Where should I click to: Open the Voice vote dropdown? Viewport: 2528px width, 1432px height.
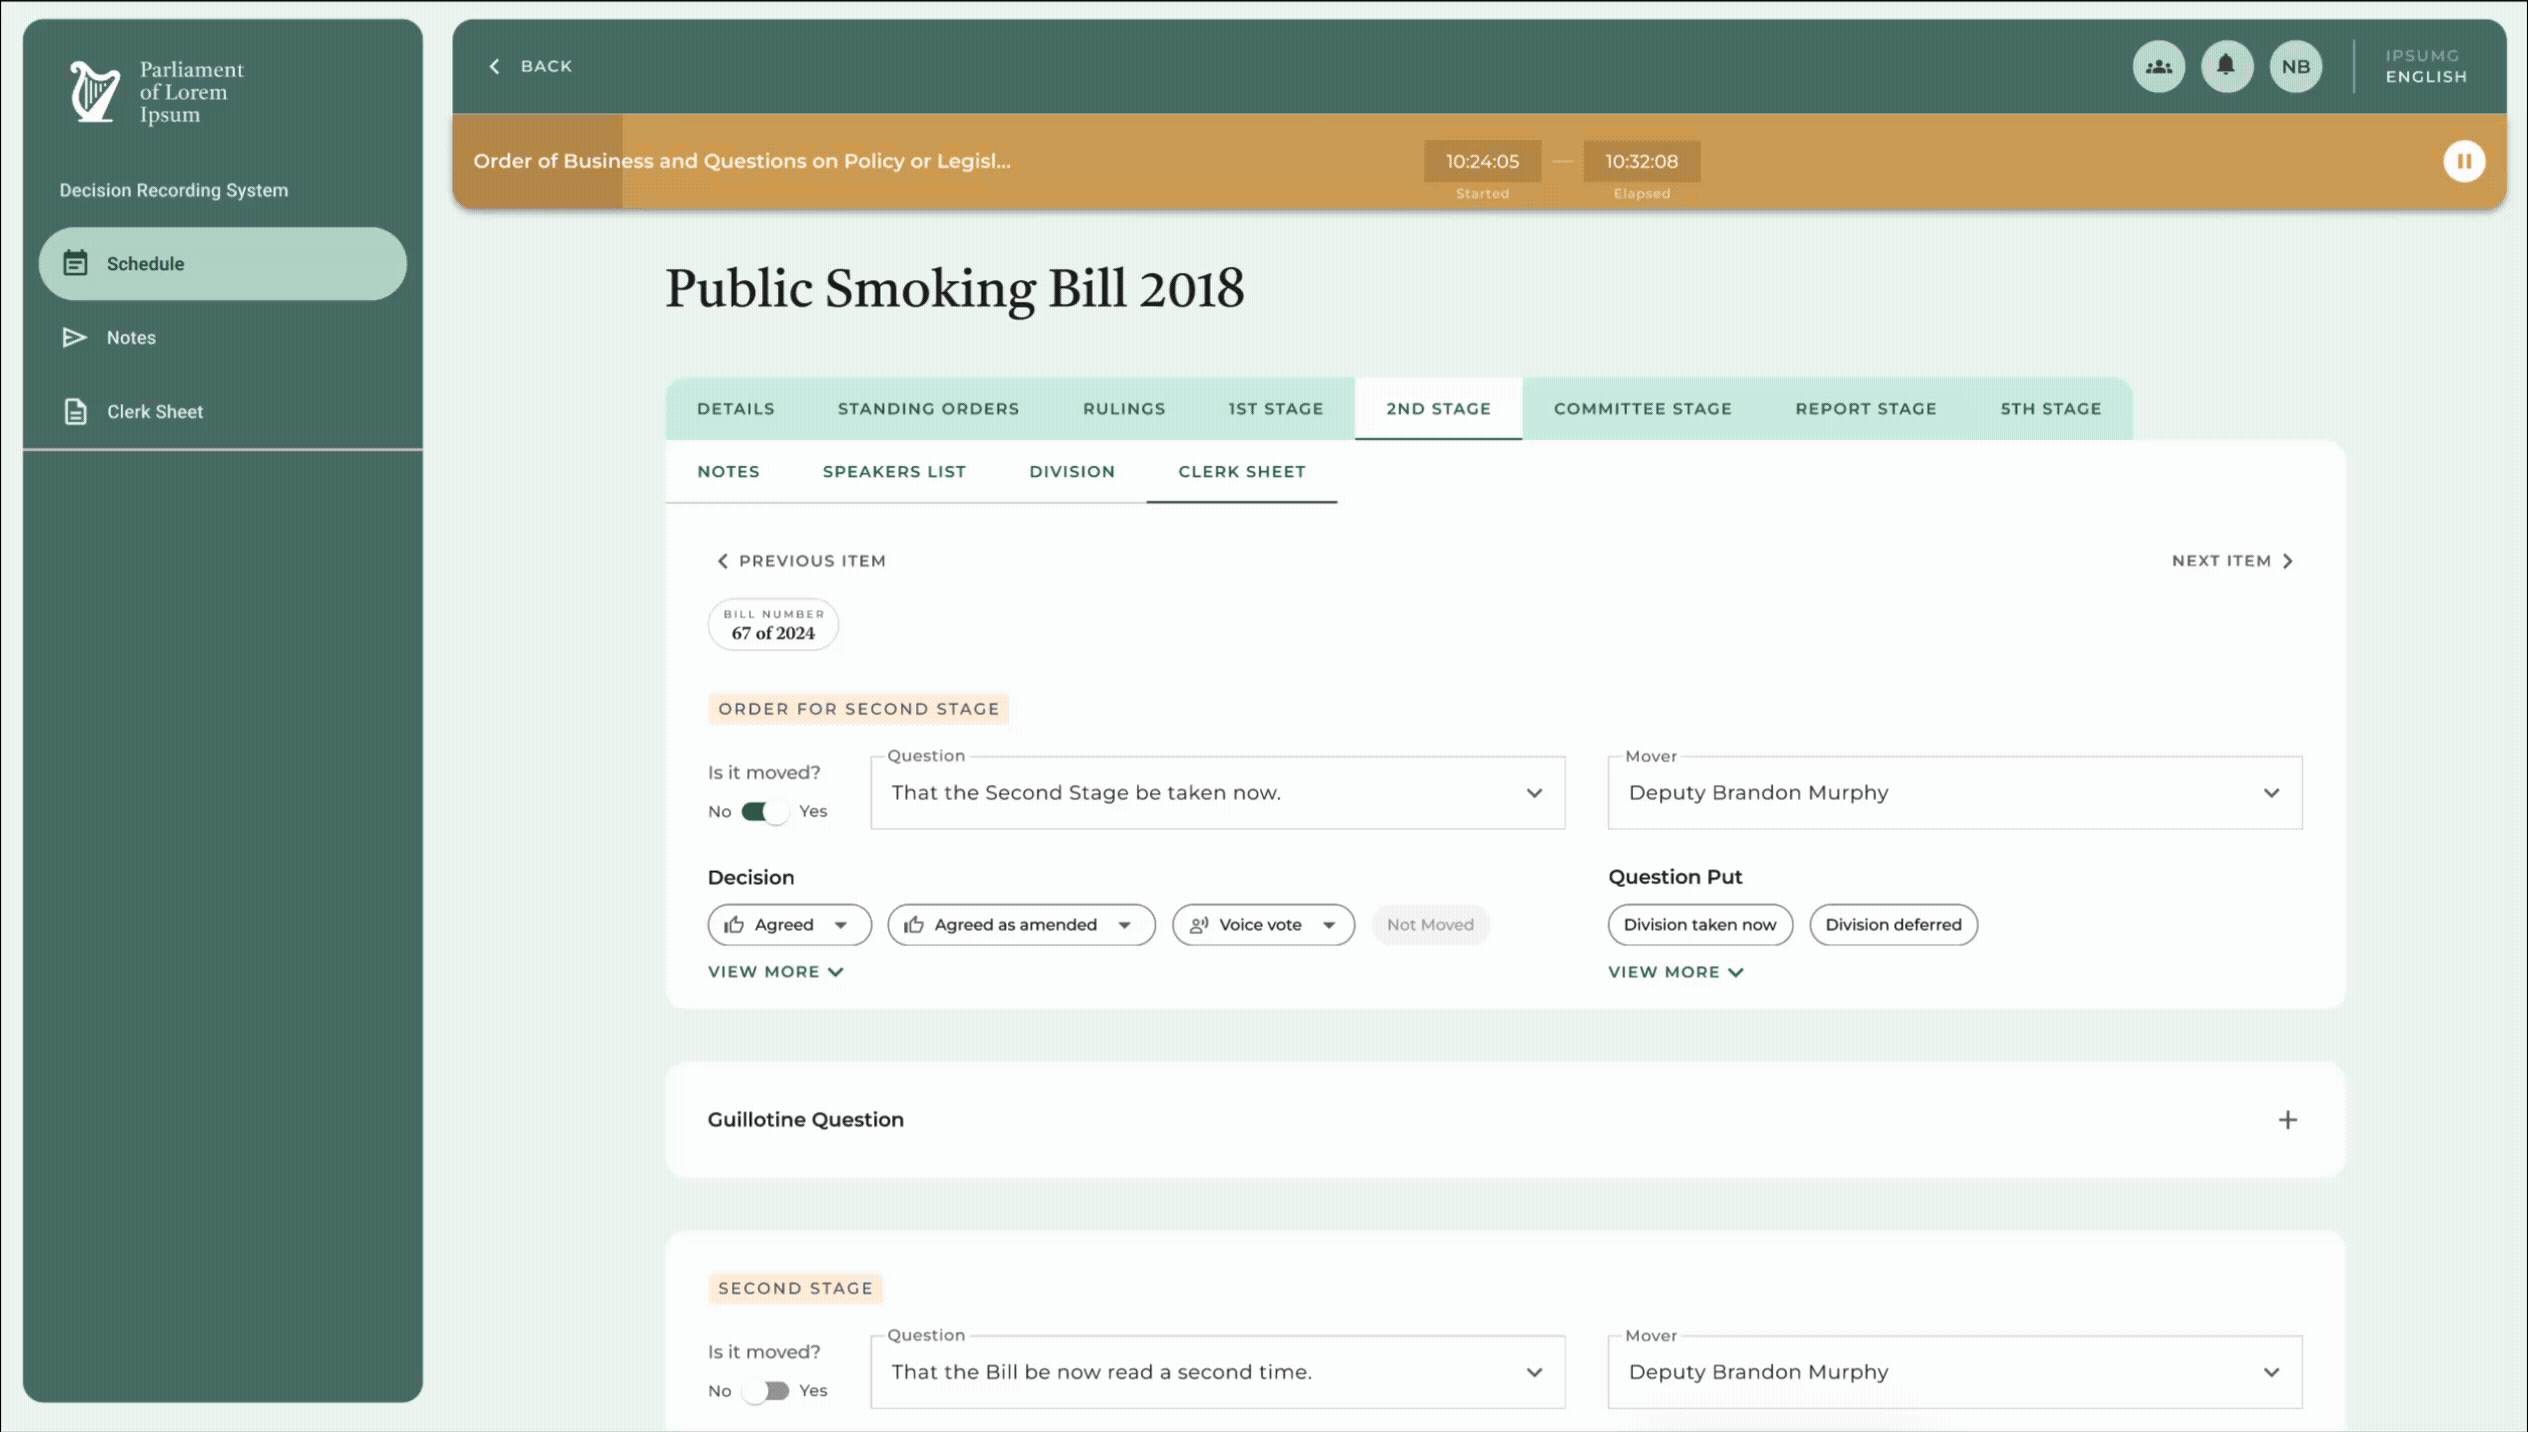tap(1263, 924)
